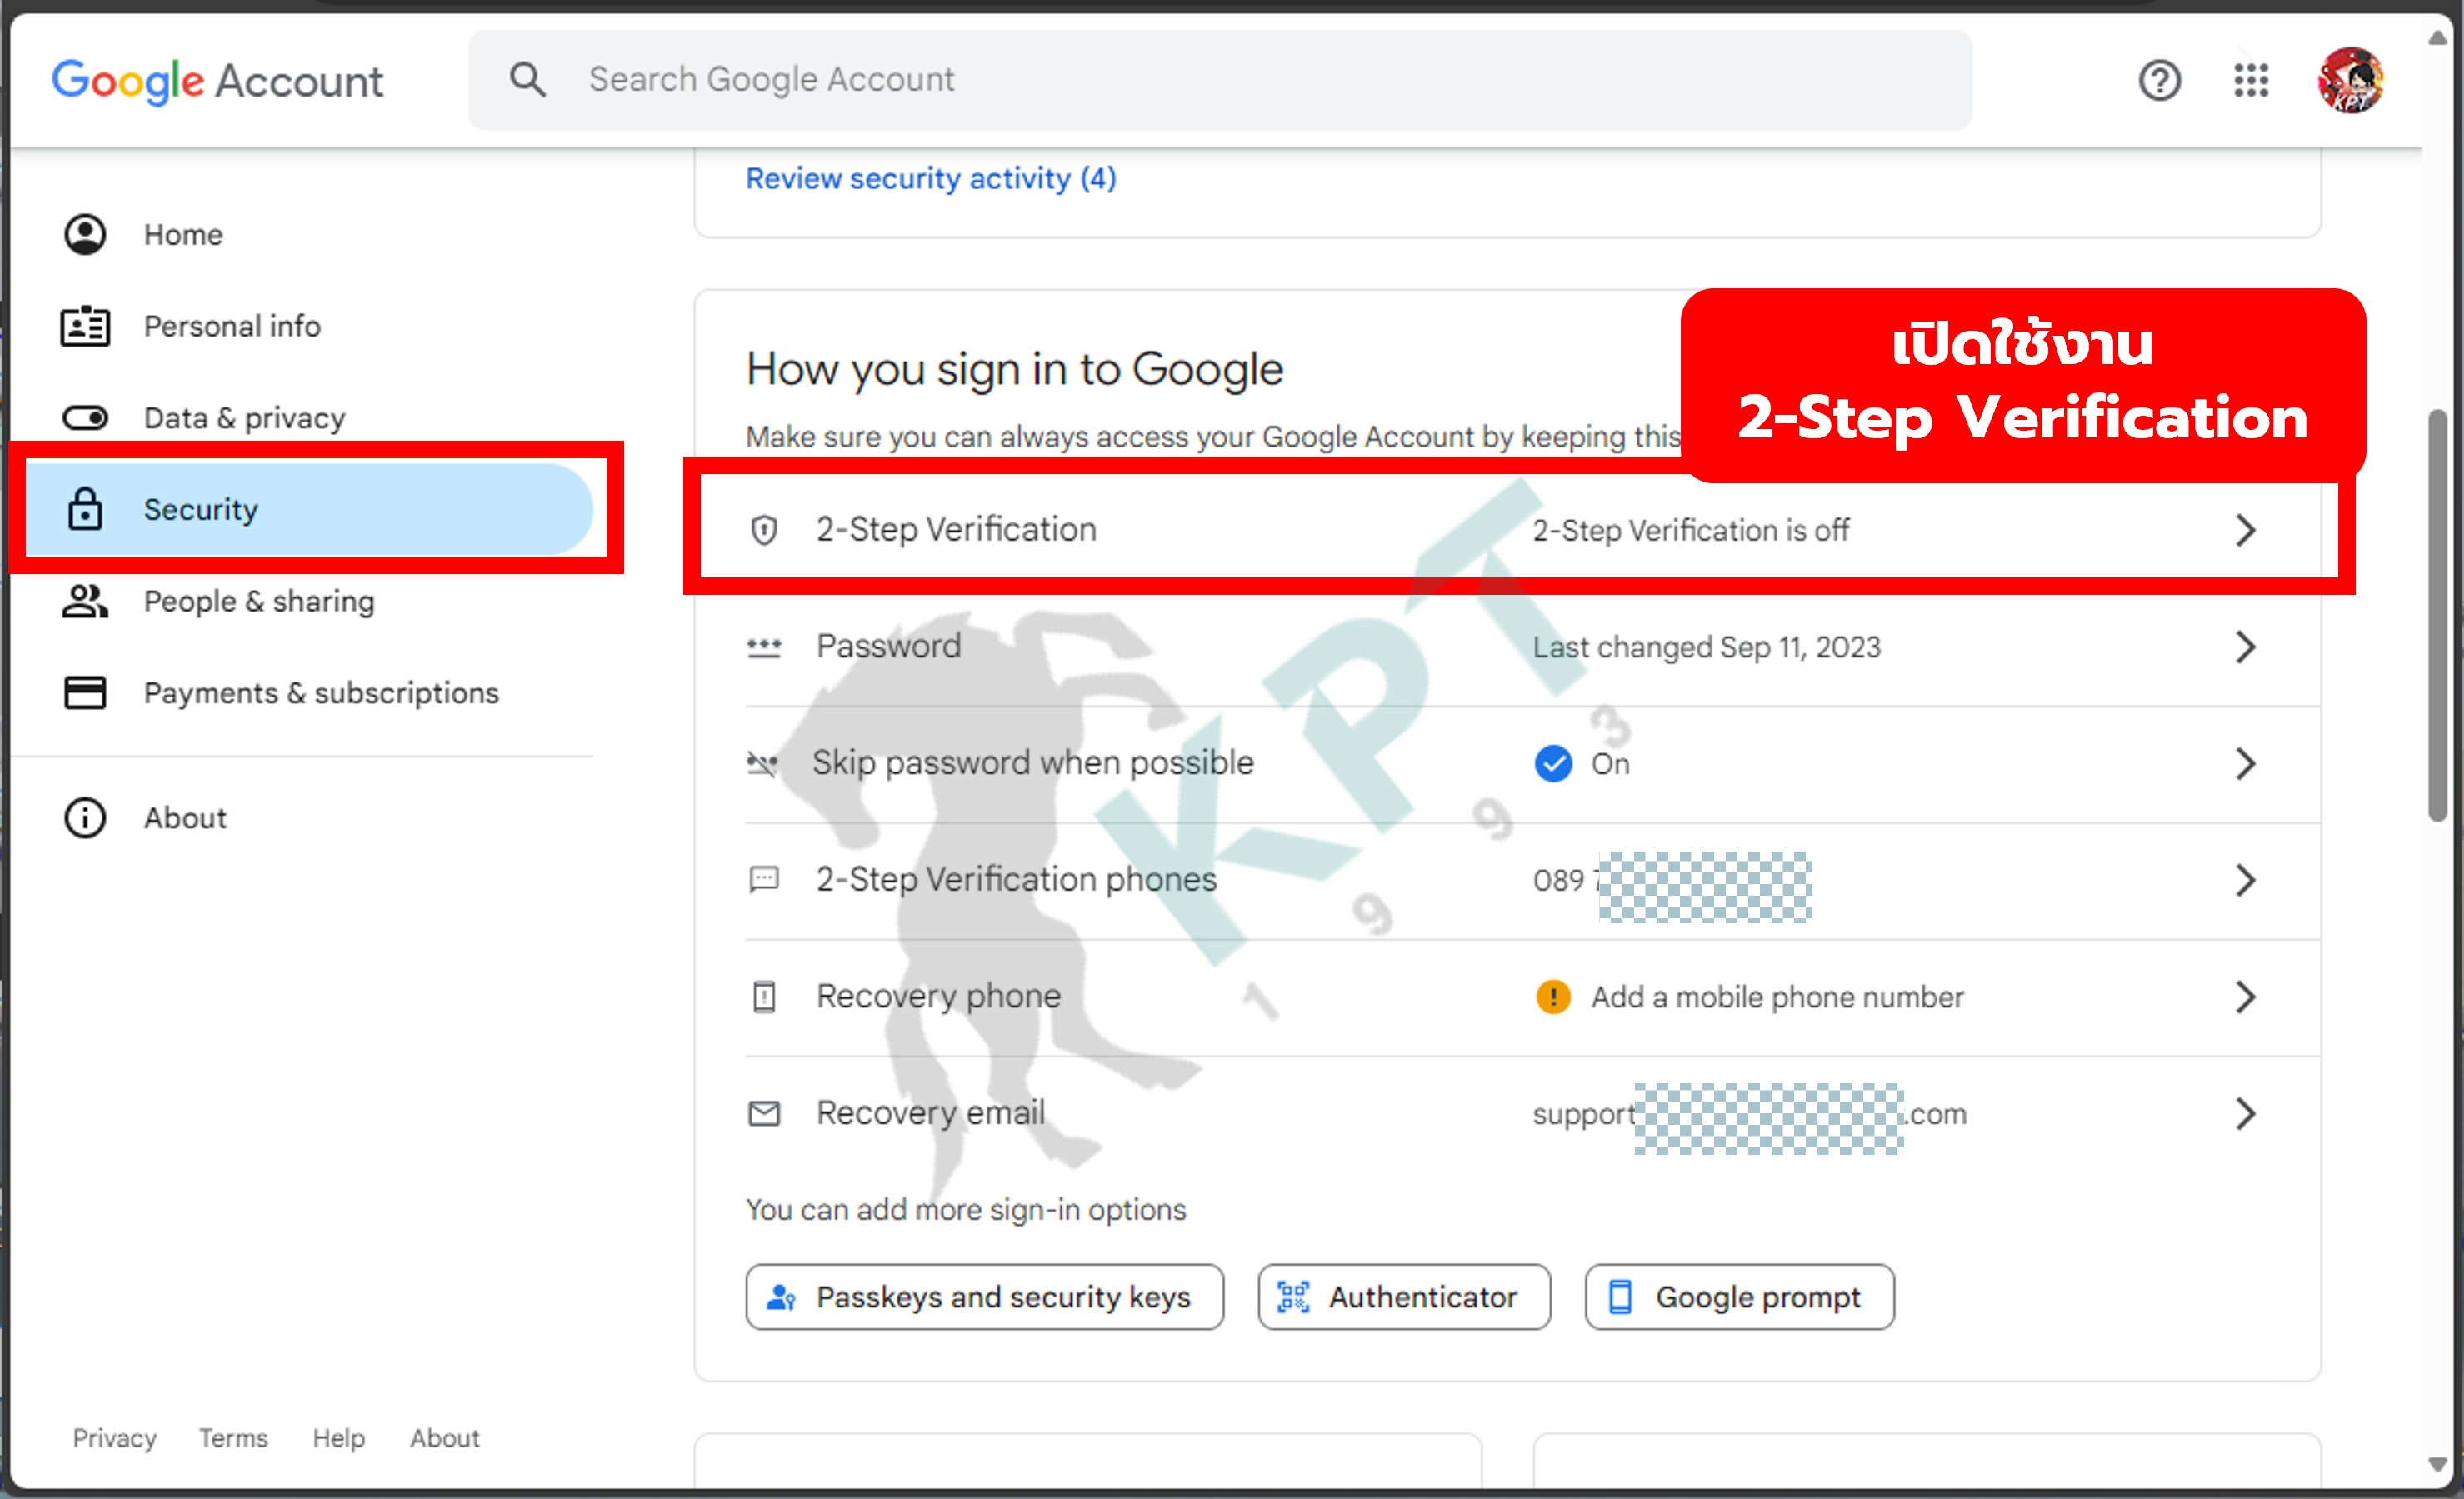Click 'Add a mobile phone number' text

pyautogui.click(x=1777, y=997)
